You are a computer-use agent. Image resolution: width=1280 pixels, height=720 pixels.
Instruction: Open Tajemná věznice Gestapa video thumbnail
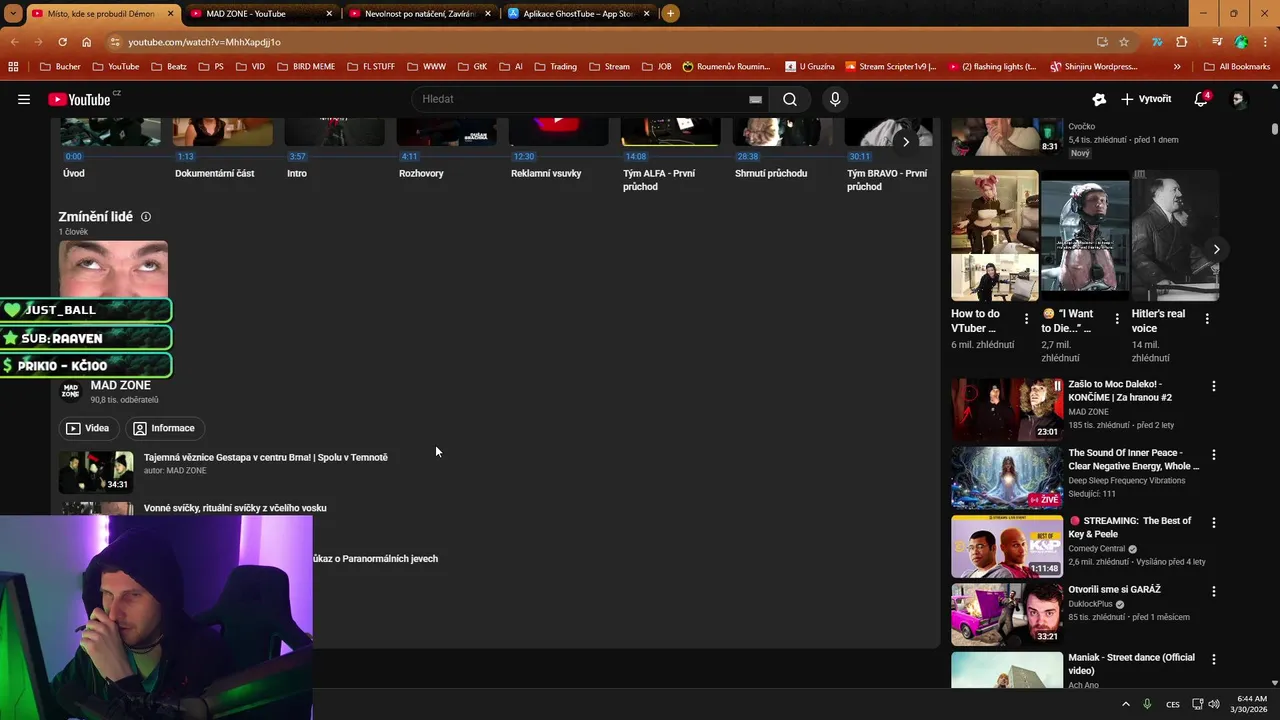tap(96, 472)
